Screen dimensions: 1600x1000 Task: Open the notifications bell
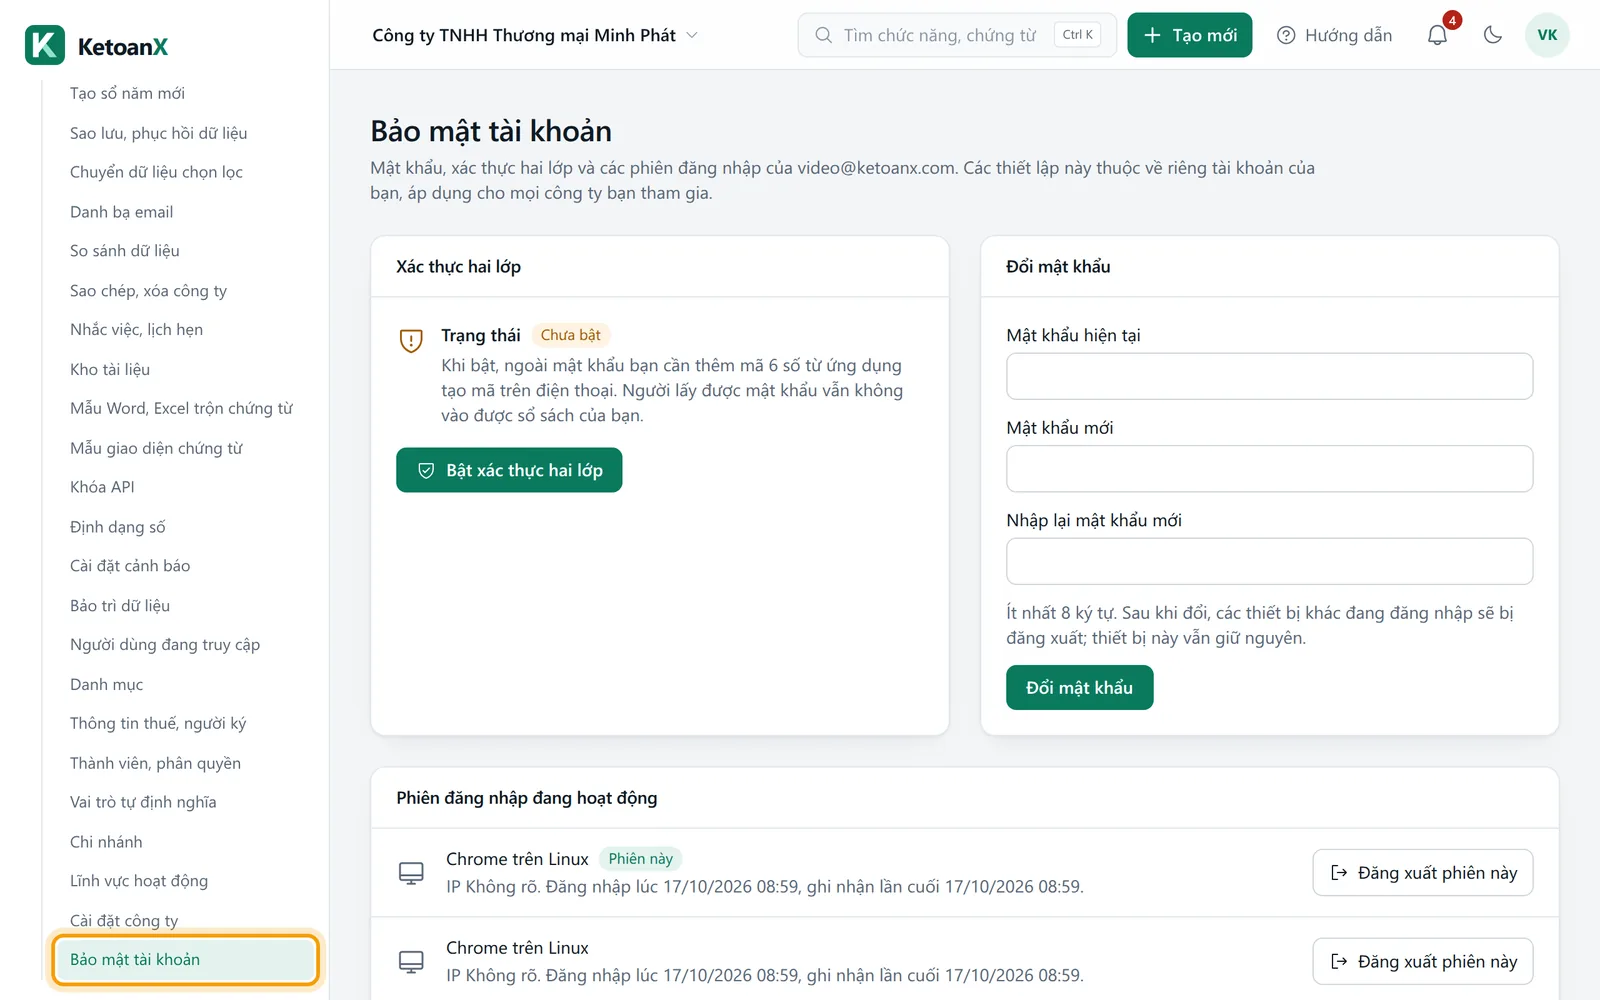(x=1437, y=35)
